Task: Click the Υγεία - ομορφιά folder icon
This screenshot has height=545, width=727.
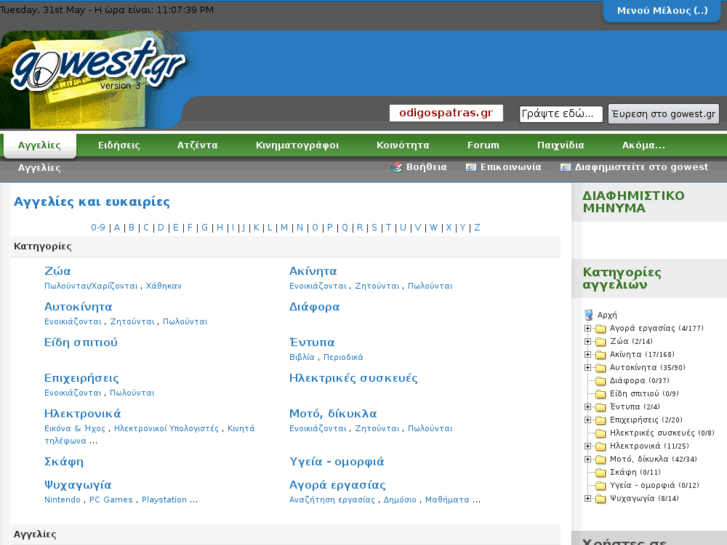Action: (600, 485)
